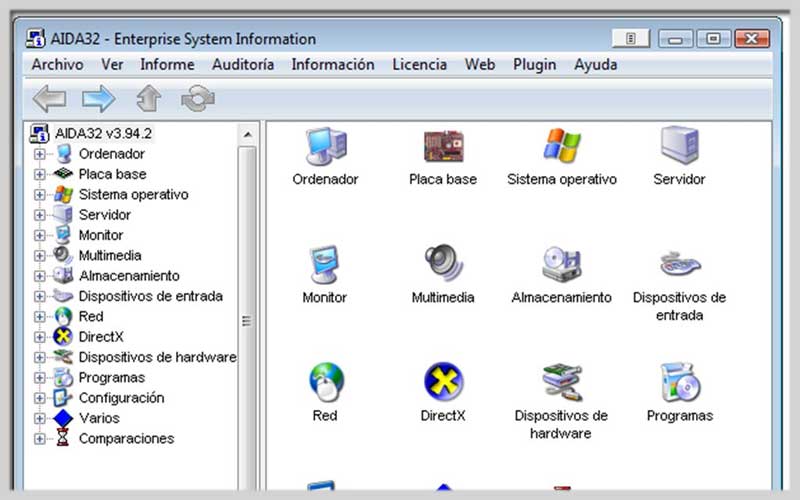Expand the Programas tree node

(39, 378)
